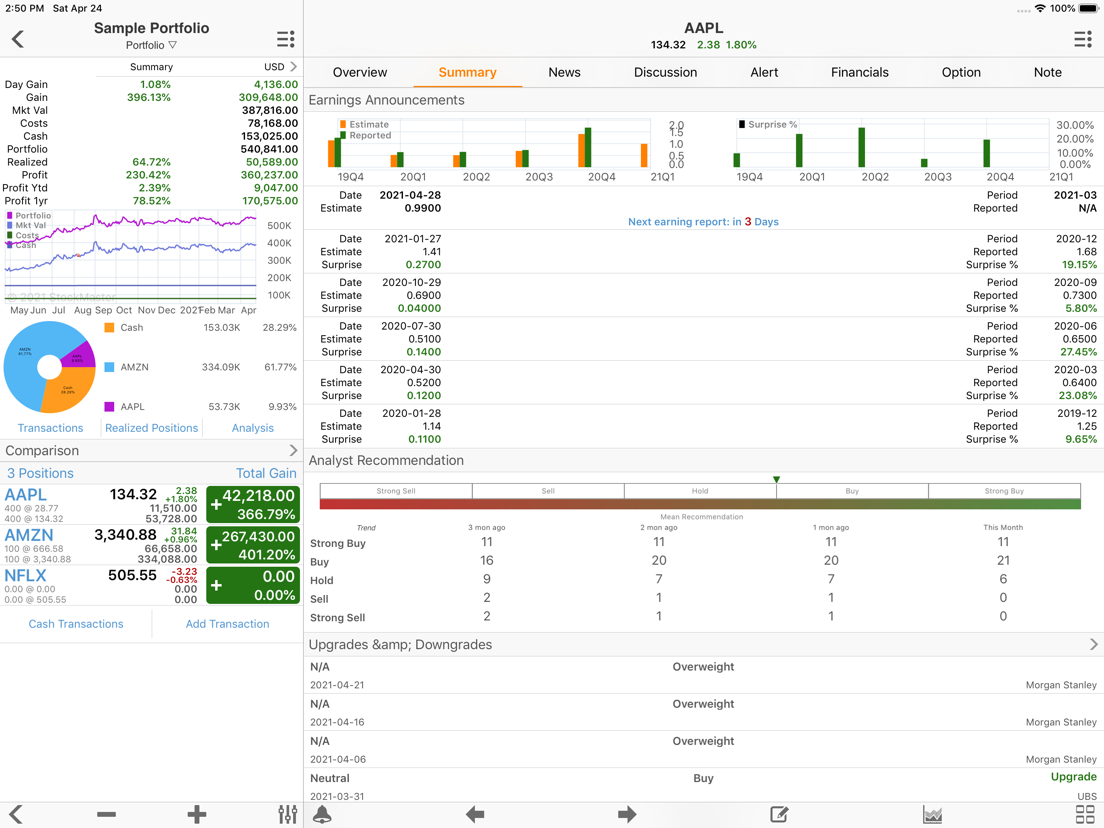The height and width of the screenshot is (828, 1104).
Task: Go to next stock with right arrow
Action: [x=627, y=815]
